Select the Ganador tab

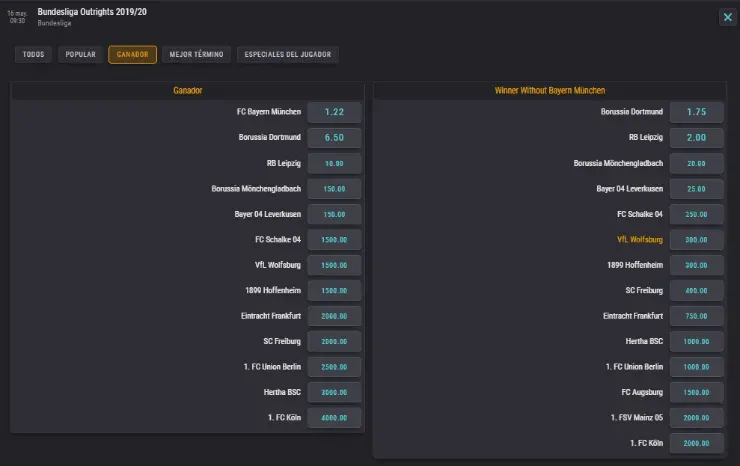(132, 54)
